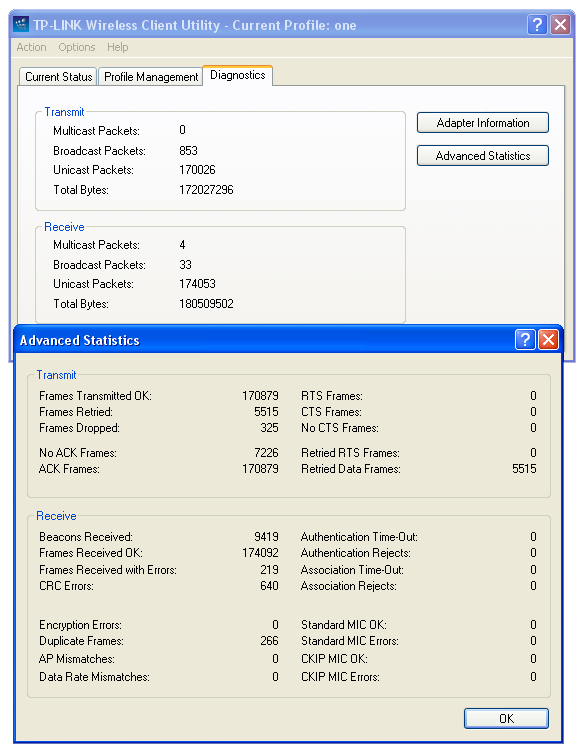
Task: Open the Action menu
Action: click(x=31, y=47)
